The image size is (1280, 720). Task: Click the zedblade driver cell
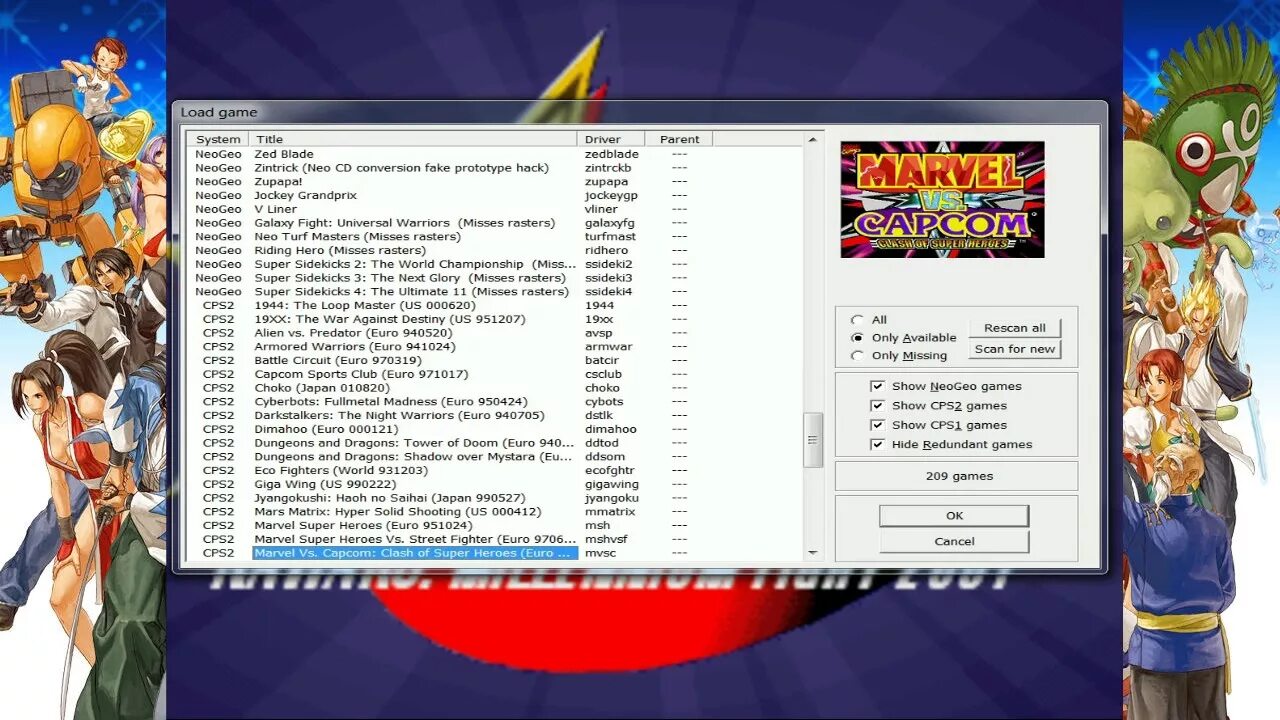pos(611,154)
